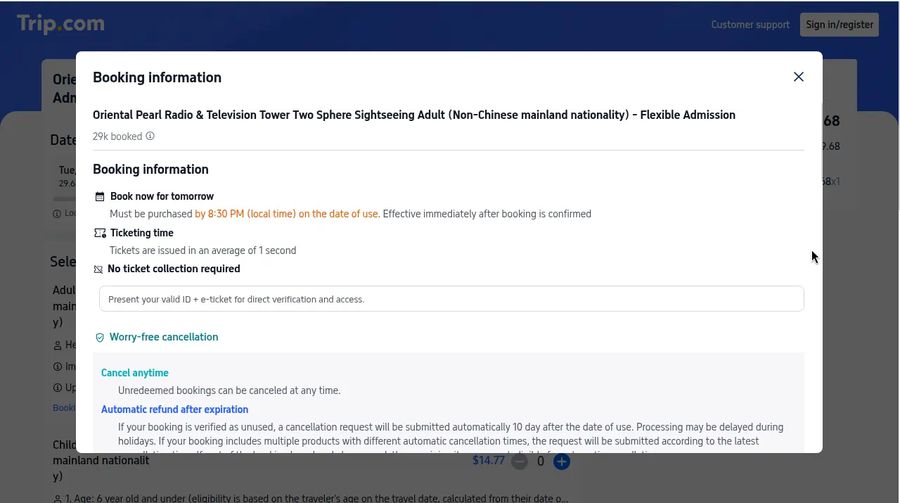Image resolution: width=900 pixels, height=503 pixels.
Task: Open Customer support
Action: [x=750, y=25]
